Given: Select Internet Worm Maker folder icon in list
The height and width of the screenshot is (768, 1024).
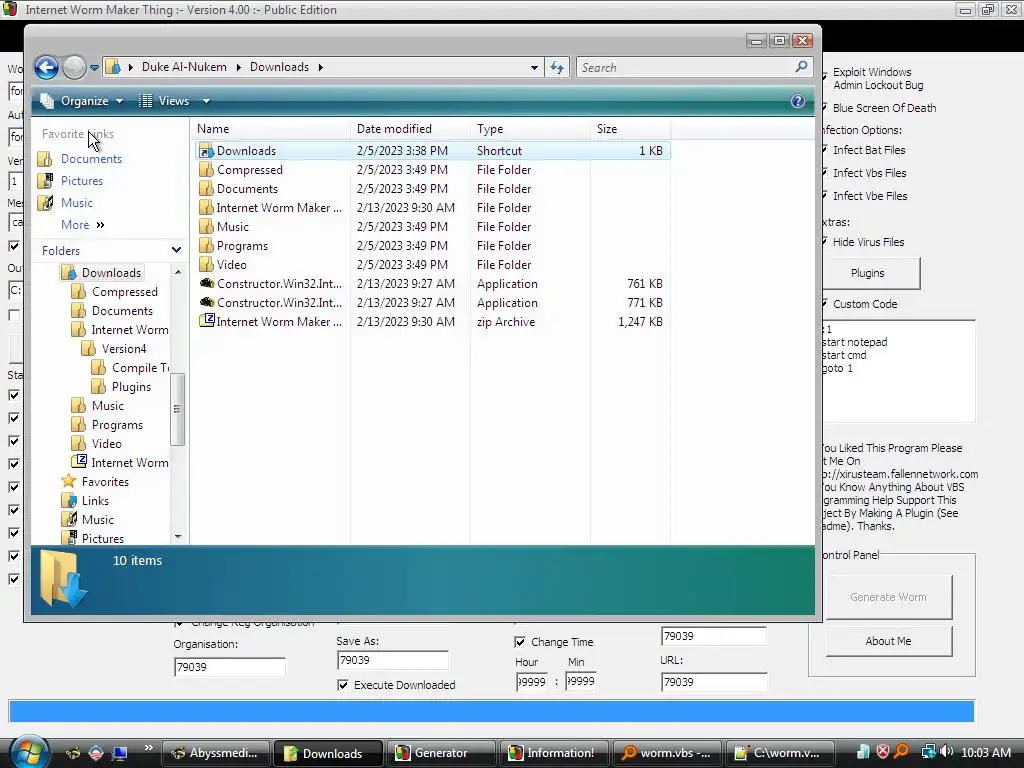Looking at the screenshot, I should pos(206,208).
